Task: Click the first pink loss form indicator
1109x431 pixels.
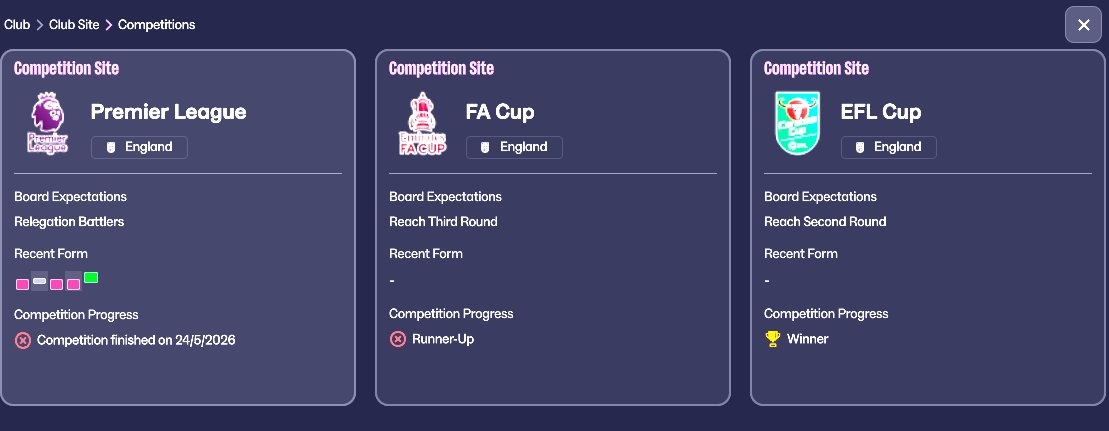Action: 23,284
